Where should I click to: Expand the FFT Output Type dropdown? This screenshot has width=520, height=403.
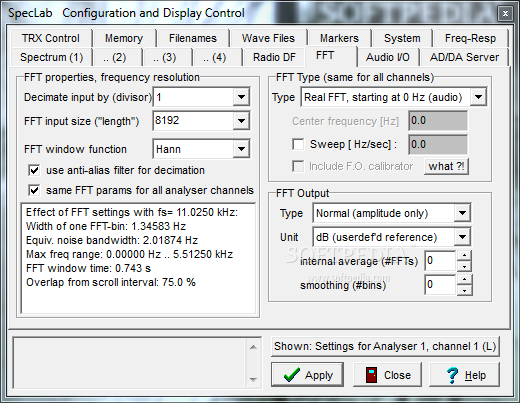462,213
